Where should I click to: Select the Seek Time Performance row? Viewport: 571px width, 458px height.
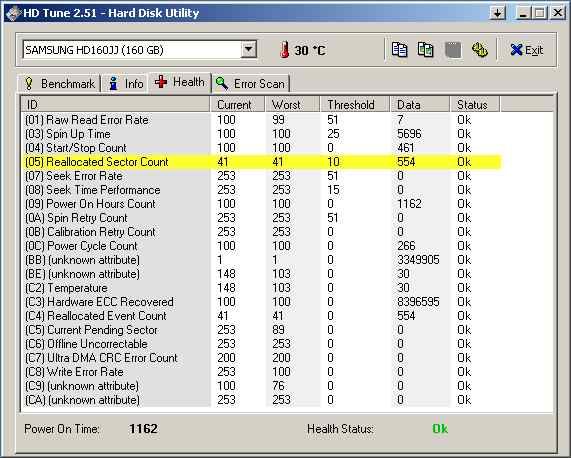tap(261, 190)
